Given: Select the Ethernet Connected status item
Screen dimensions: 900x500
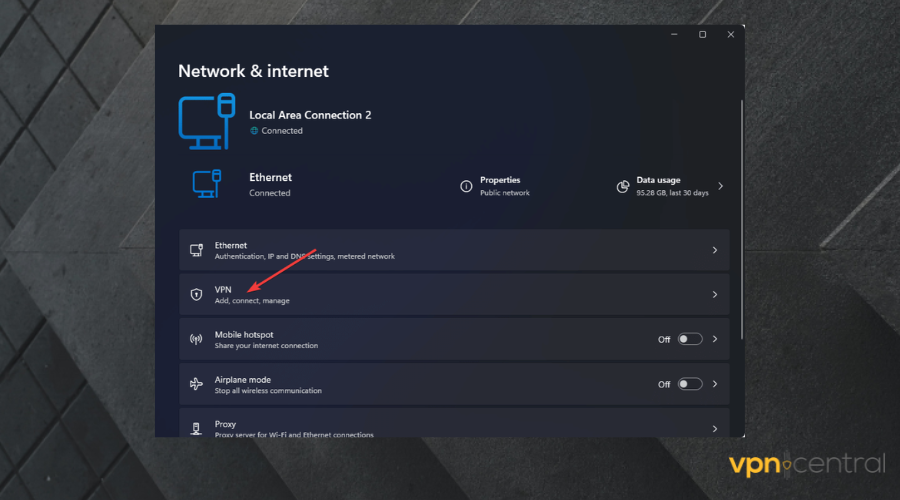Looking at the screenshot, I should [x=269, y=185].
